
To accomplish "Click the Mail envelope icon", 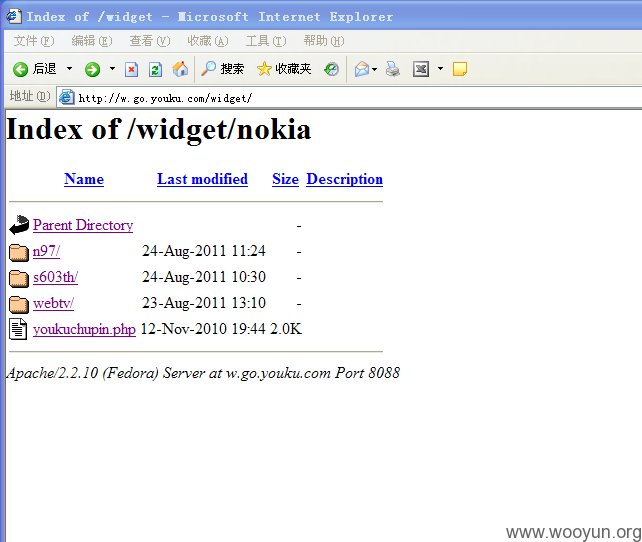I will [x=362, y=69].
